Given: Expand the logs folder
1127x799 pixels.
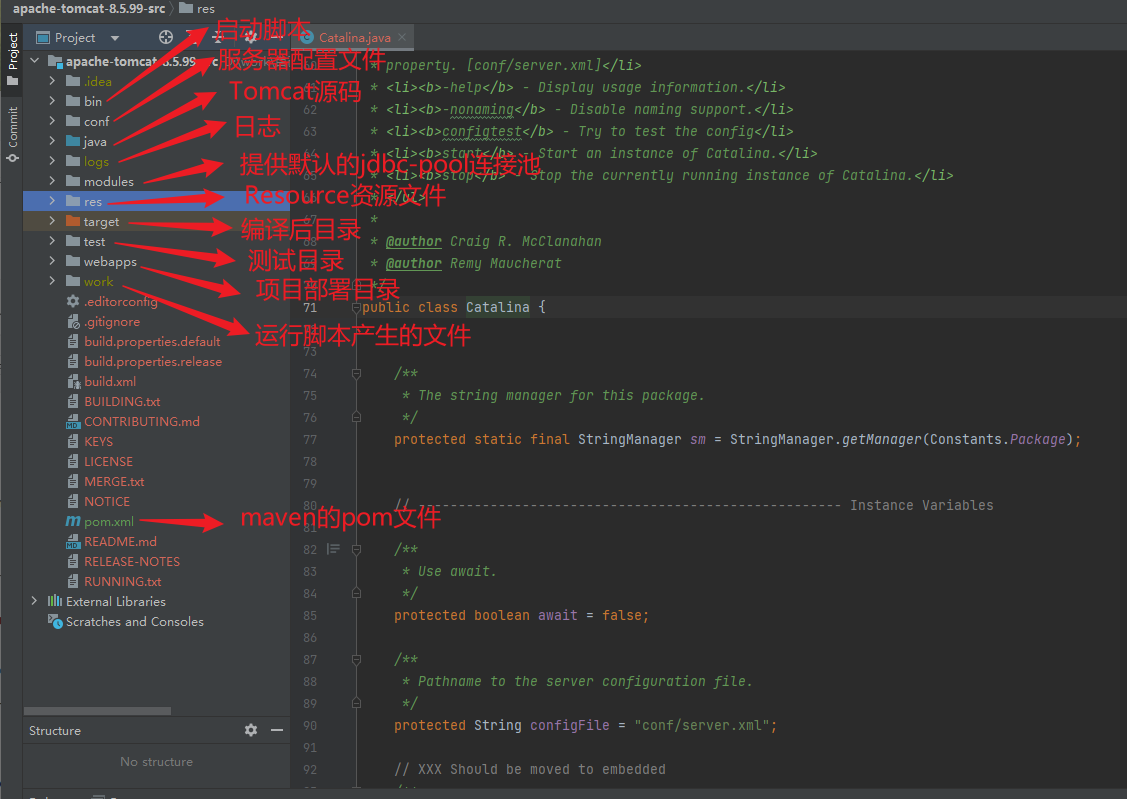Looking at the screenshot, I should [x=52, y=161].
